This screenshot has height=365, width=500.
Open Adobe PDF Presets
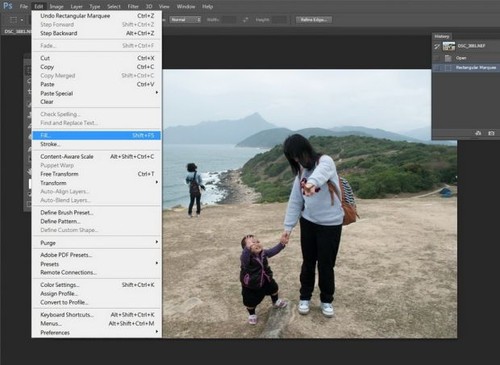click(x=96, y=255)
